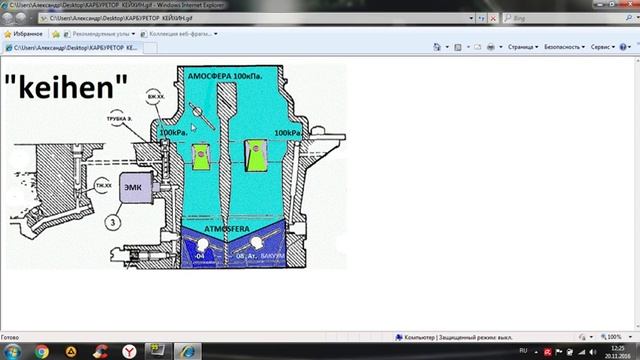
Task: Open a new blank tab
Action: click(150, 48)
